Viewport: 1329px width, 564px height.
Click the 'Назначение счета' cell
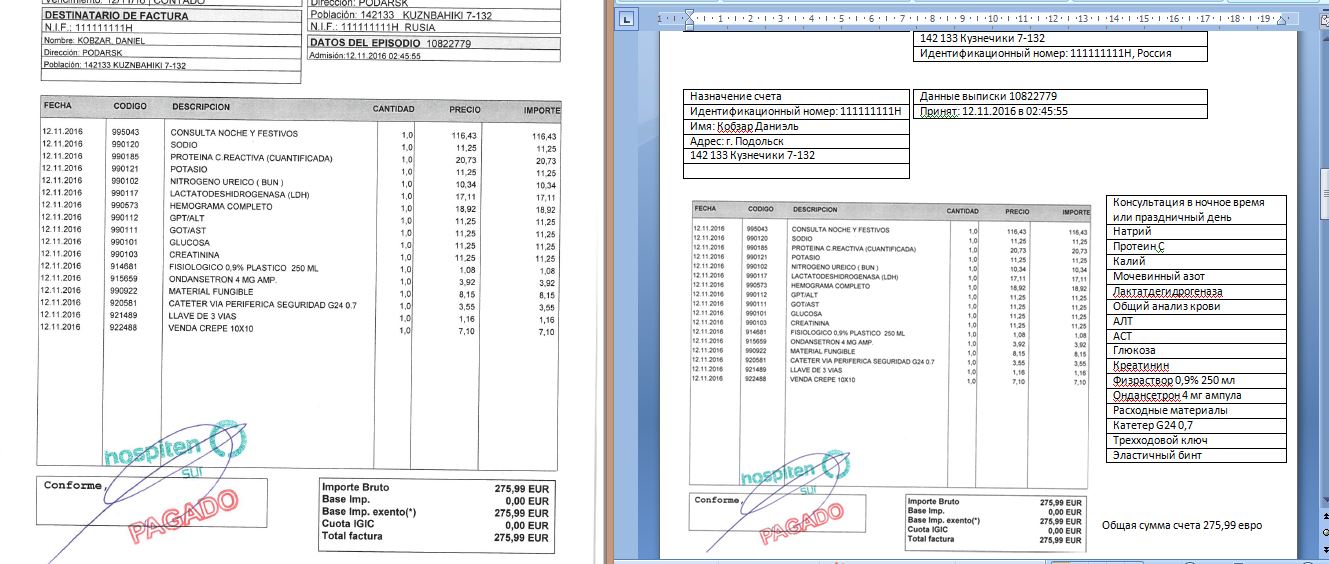(x=797, y=97)
